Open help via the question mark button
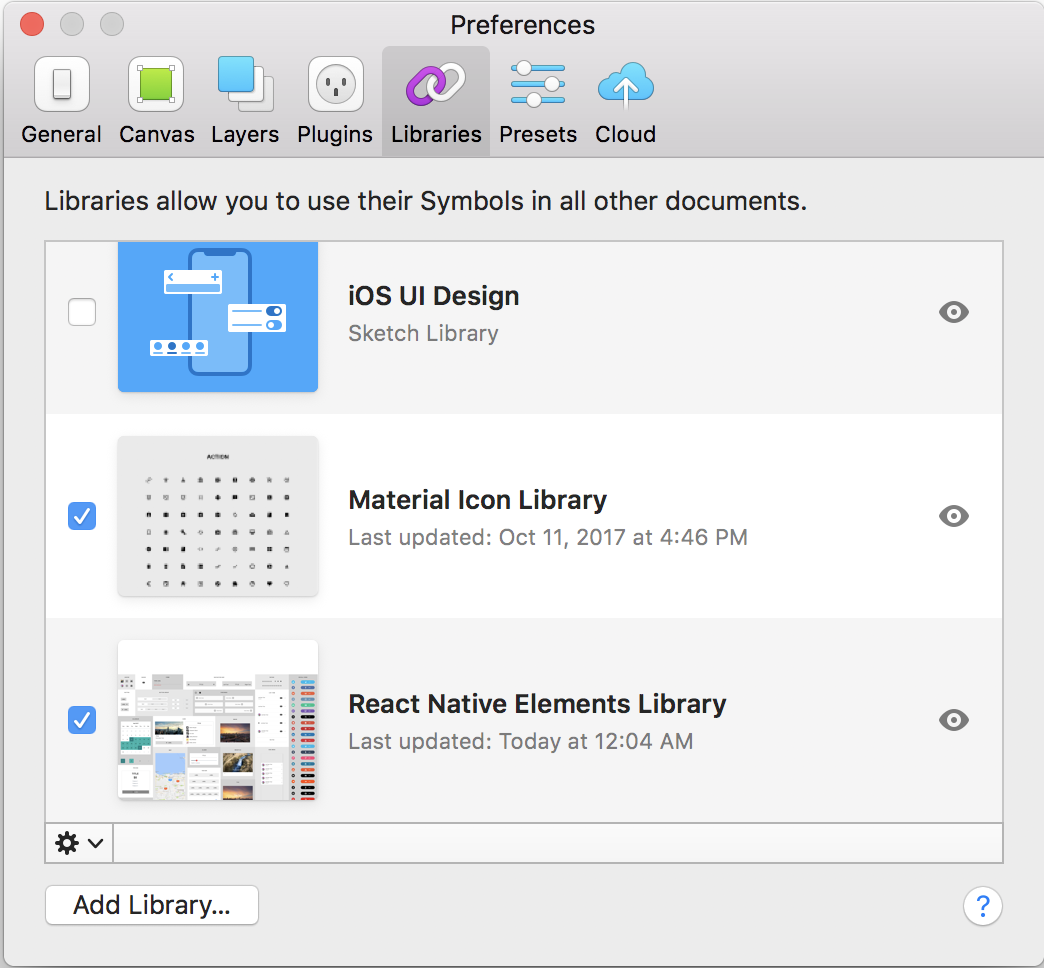Screen dimensions: 1044x968 click(x=983, y=906)
